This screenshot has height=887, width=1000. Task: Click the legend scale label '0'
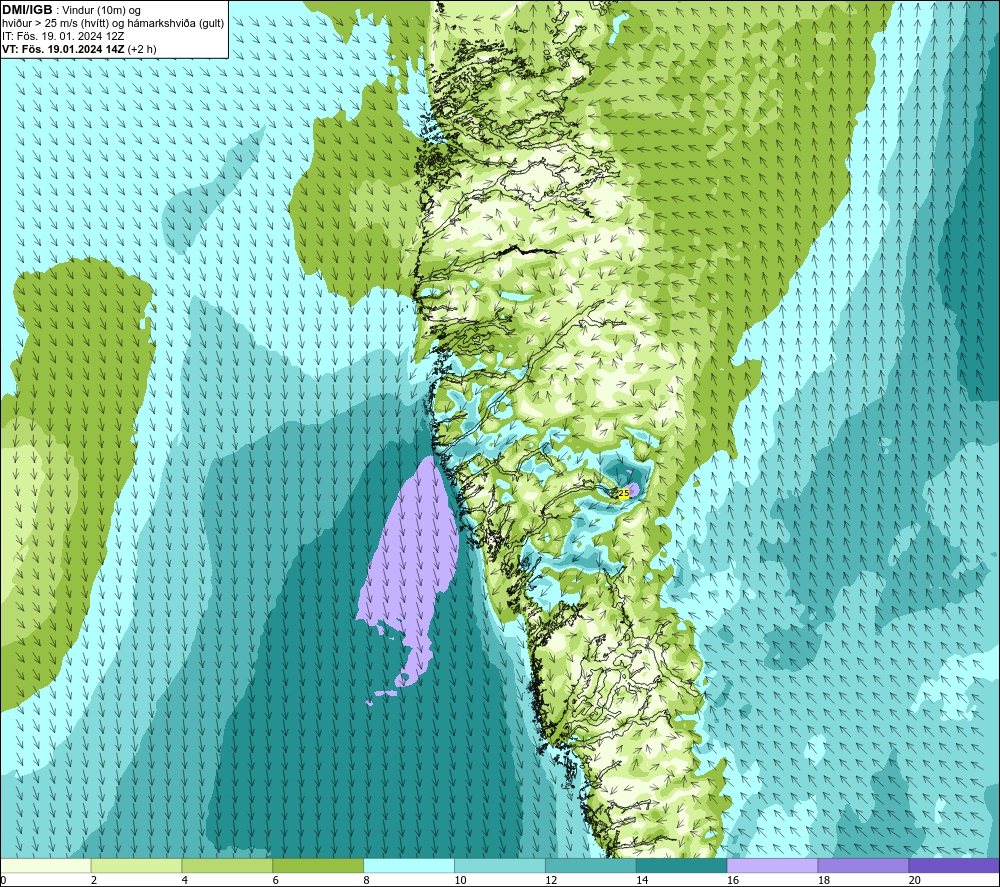tap(3, 880)
